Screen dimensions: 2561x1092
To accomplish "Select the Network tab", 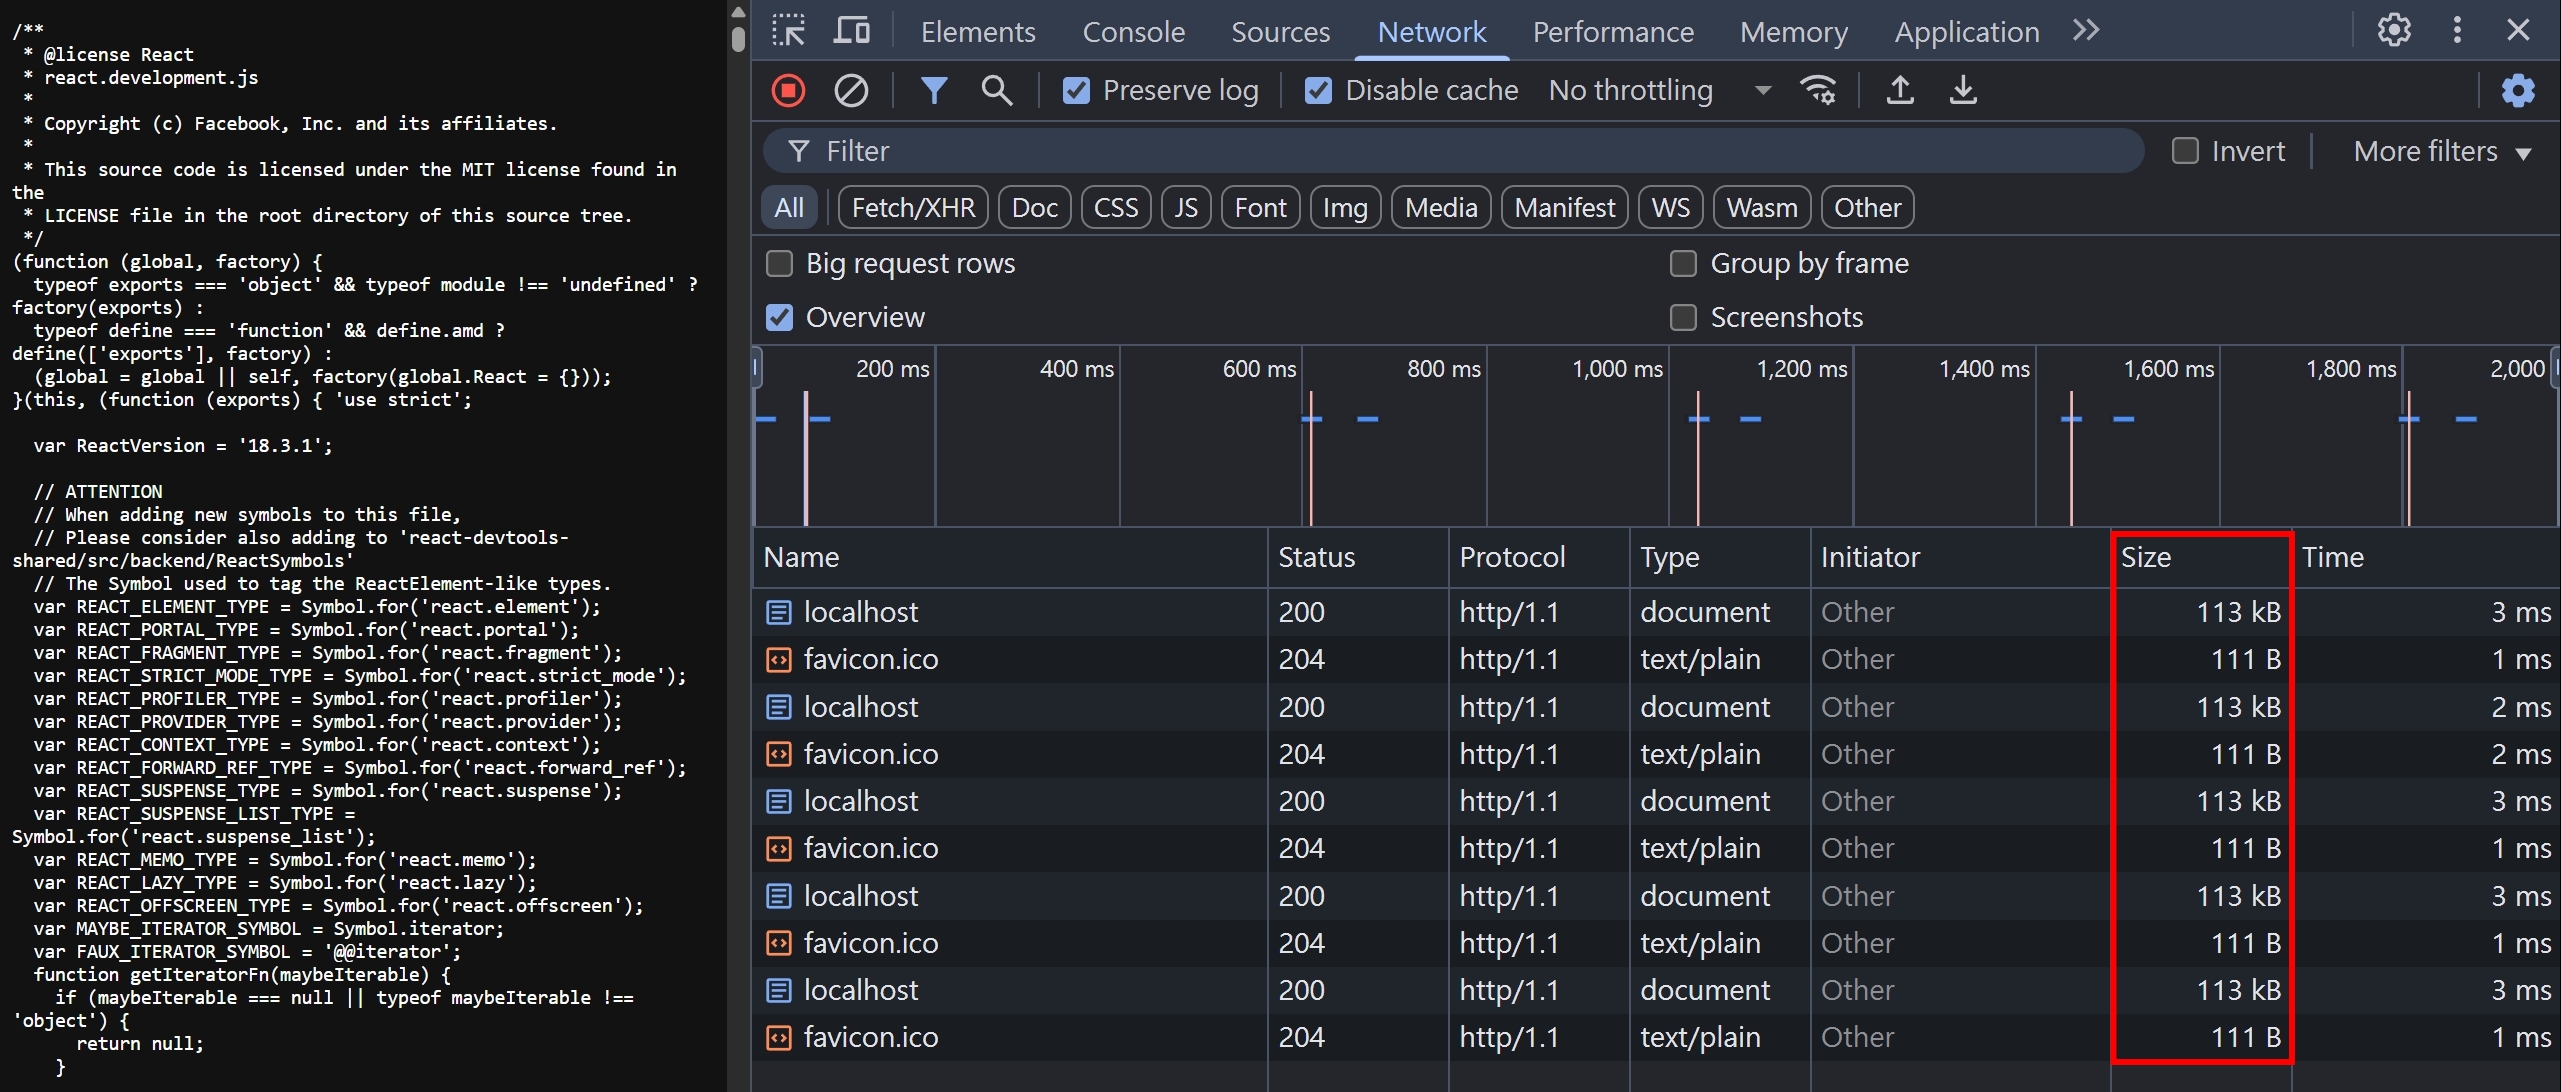I will coord(1431,32).
